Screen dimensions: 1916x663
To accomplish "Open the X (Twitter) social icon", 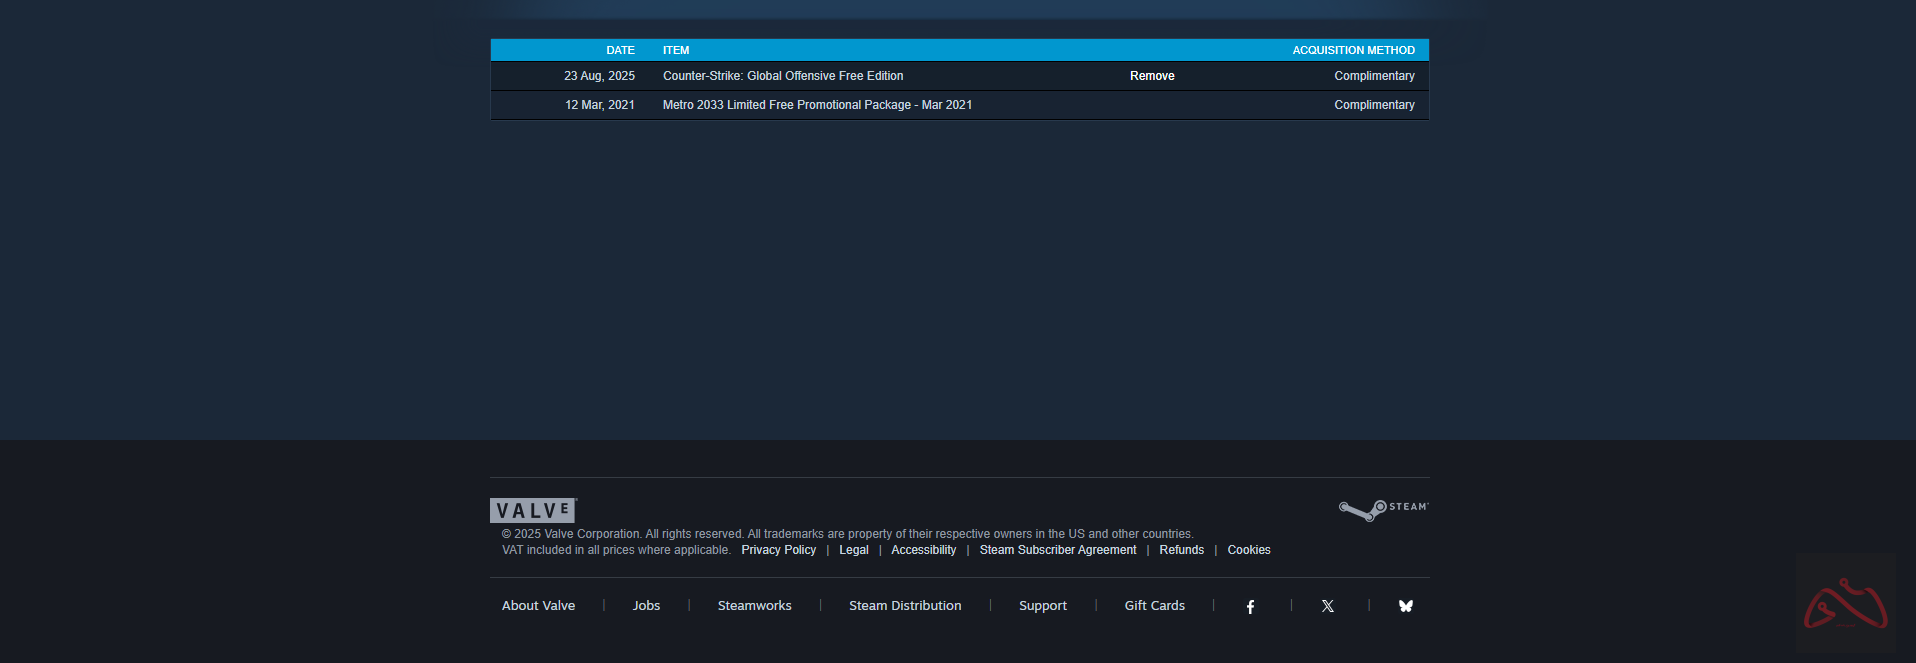I will tap(1328, 606).
